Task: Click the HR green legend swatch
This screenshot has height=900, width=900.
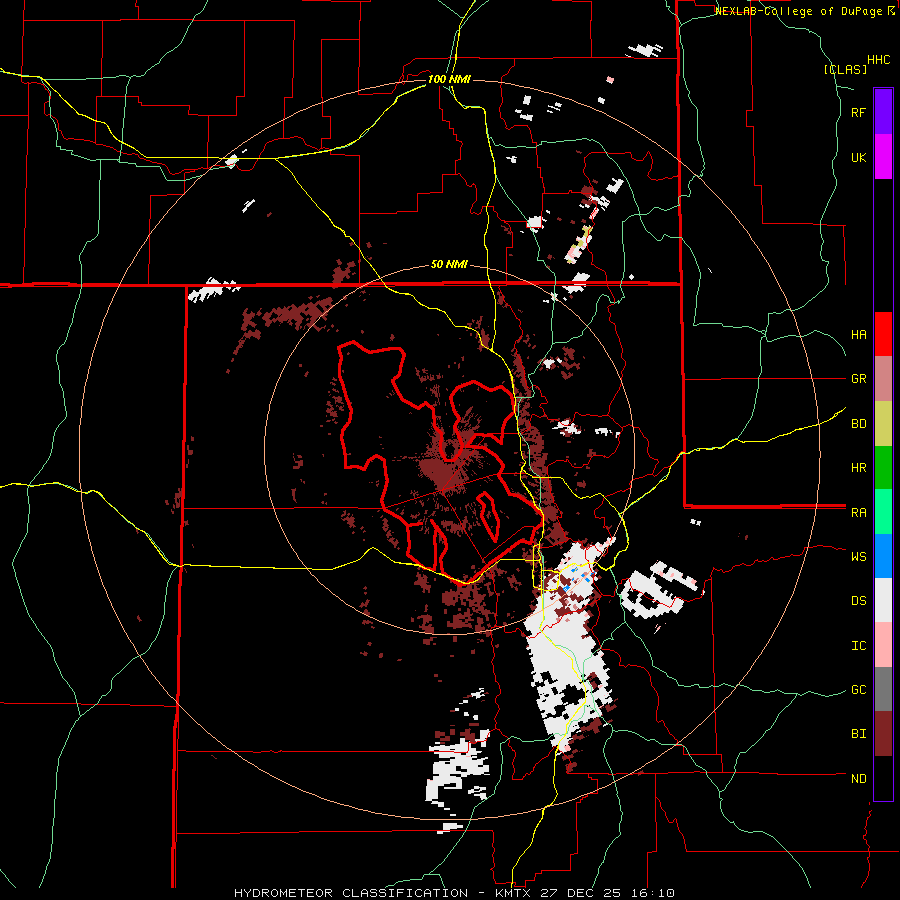Action: (x=883, y=468)
